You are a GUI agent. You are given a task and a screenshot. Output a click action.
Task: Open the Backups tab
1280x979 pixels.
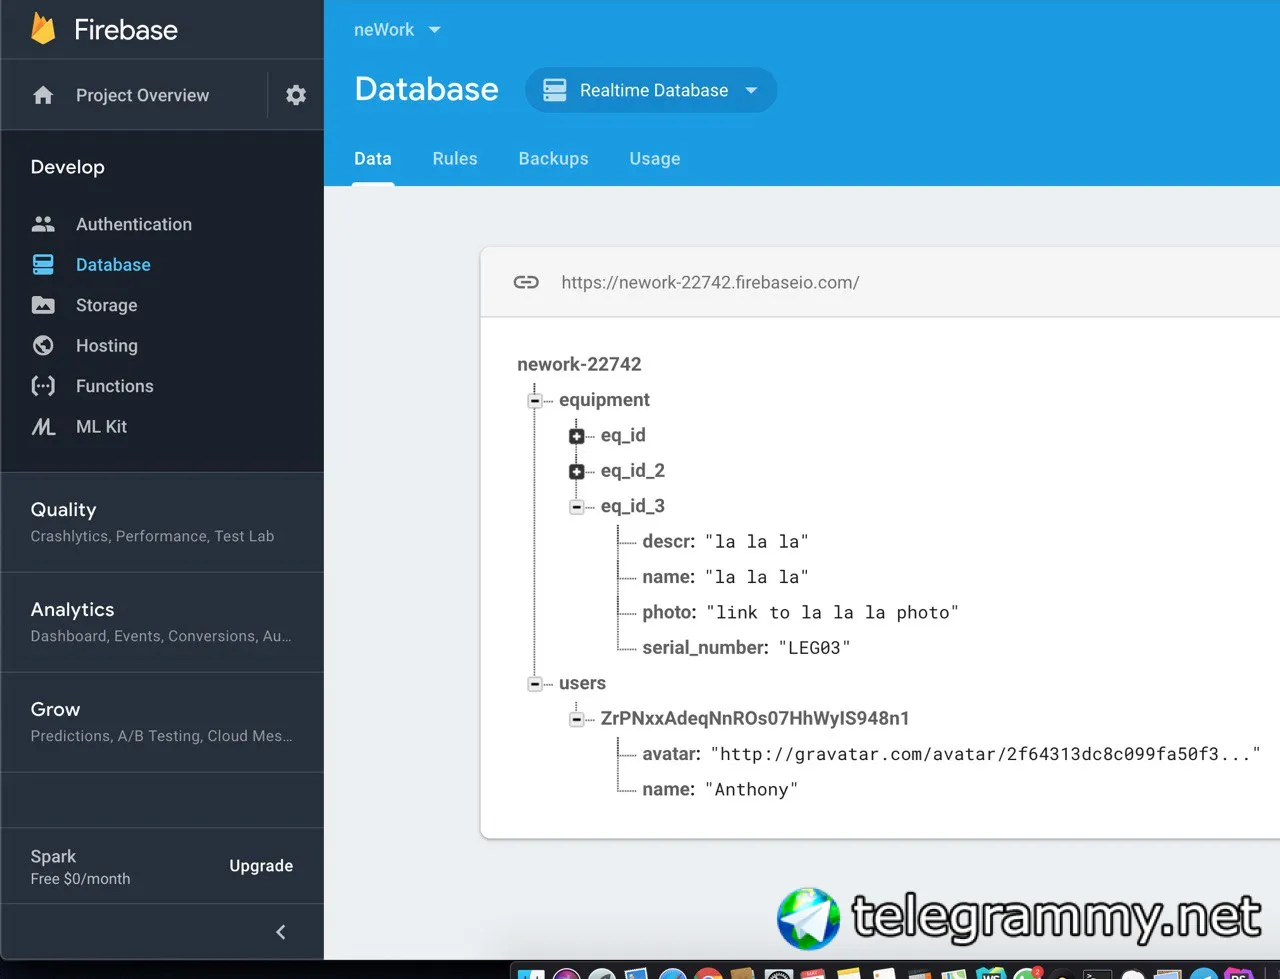coord(553,159)
